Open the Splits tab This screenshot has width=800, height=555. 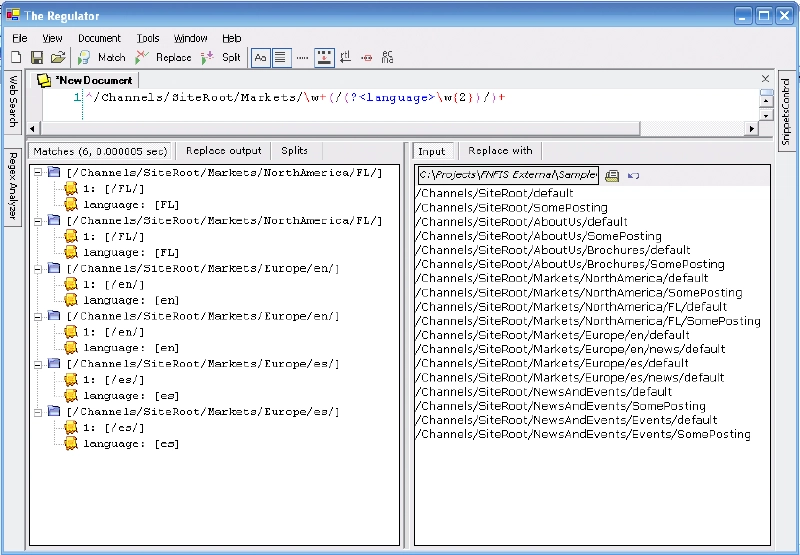(294, 151)
